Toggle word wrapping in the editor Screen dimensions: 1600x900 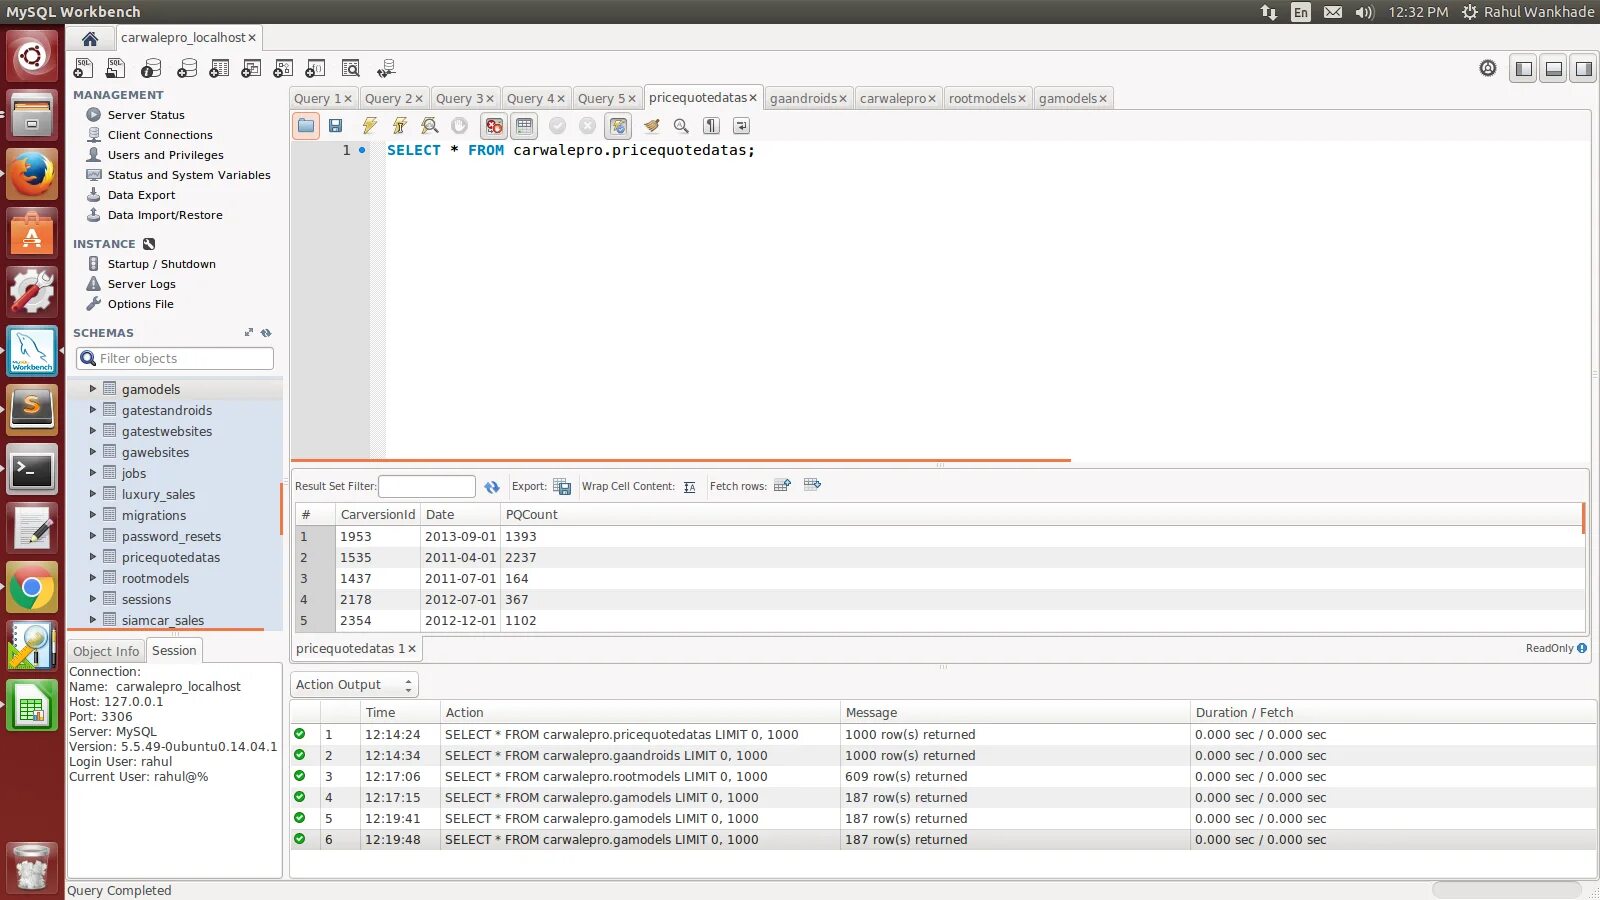(x=741, y=126)
